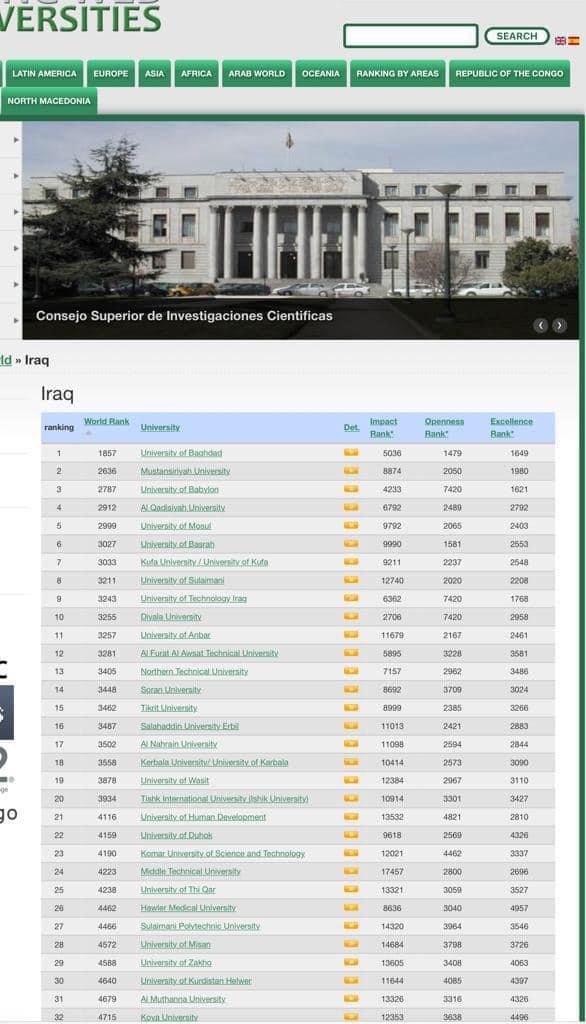The height and width of the screenshot is (1024, 586).
Task: Sort table by Excellence Rank column
Action: (x=512, y=427)
